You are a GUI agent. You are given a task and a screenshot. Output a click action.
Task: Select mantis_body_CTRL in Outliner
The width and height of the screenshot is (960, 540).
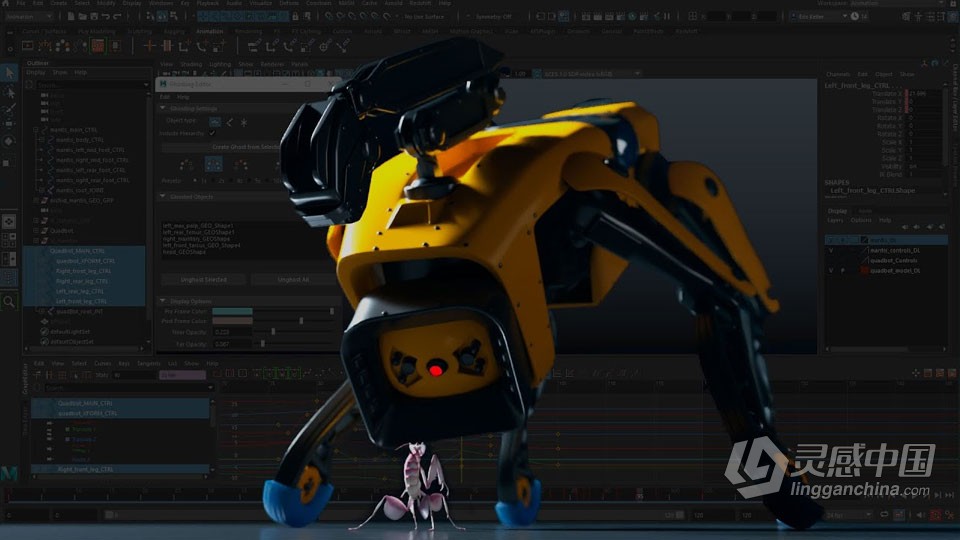point(80,140)
